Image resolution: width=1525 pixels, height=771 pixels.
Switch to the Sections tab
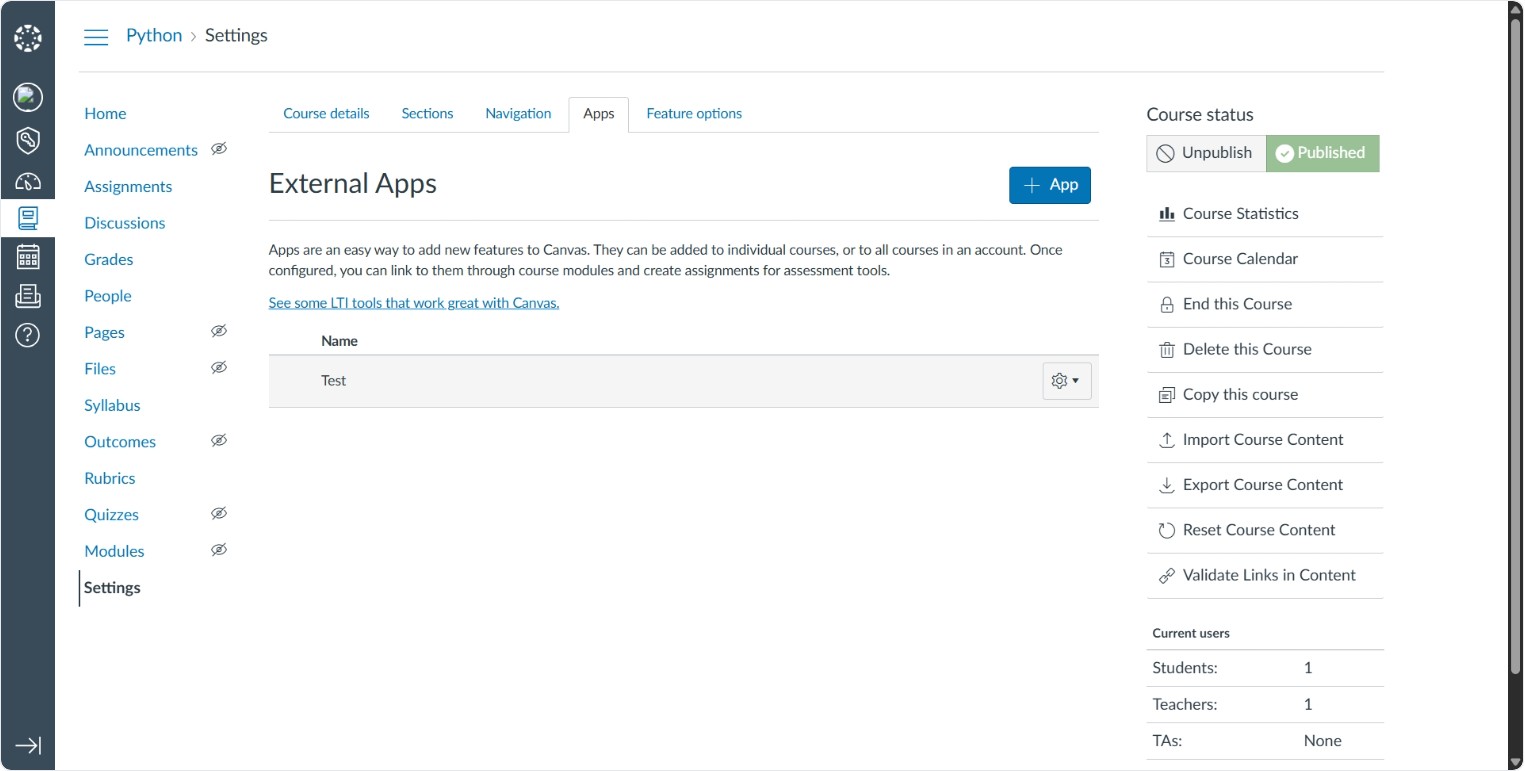point(427,114)
